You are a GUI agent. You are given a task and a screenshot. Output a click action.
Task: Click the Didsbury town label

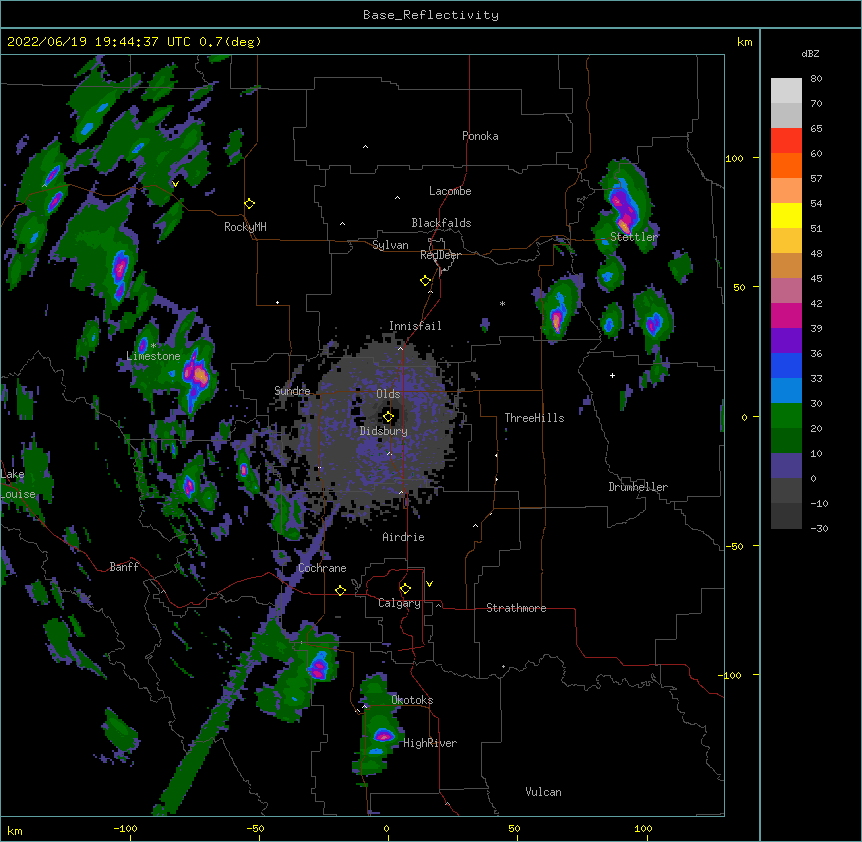384,431
